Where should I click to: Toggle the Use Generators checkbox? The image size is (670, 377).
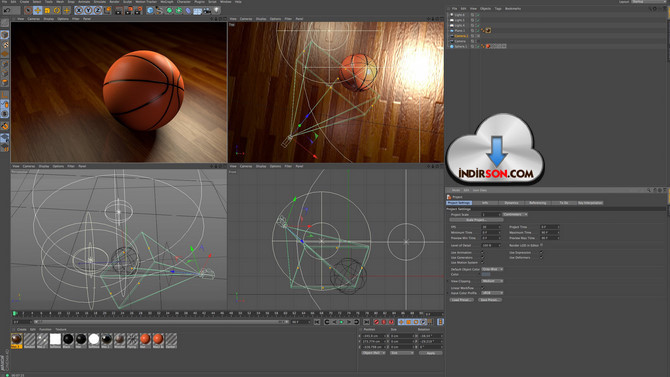click(483, 258)
